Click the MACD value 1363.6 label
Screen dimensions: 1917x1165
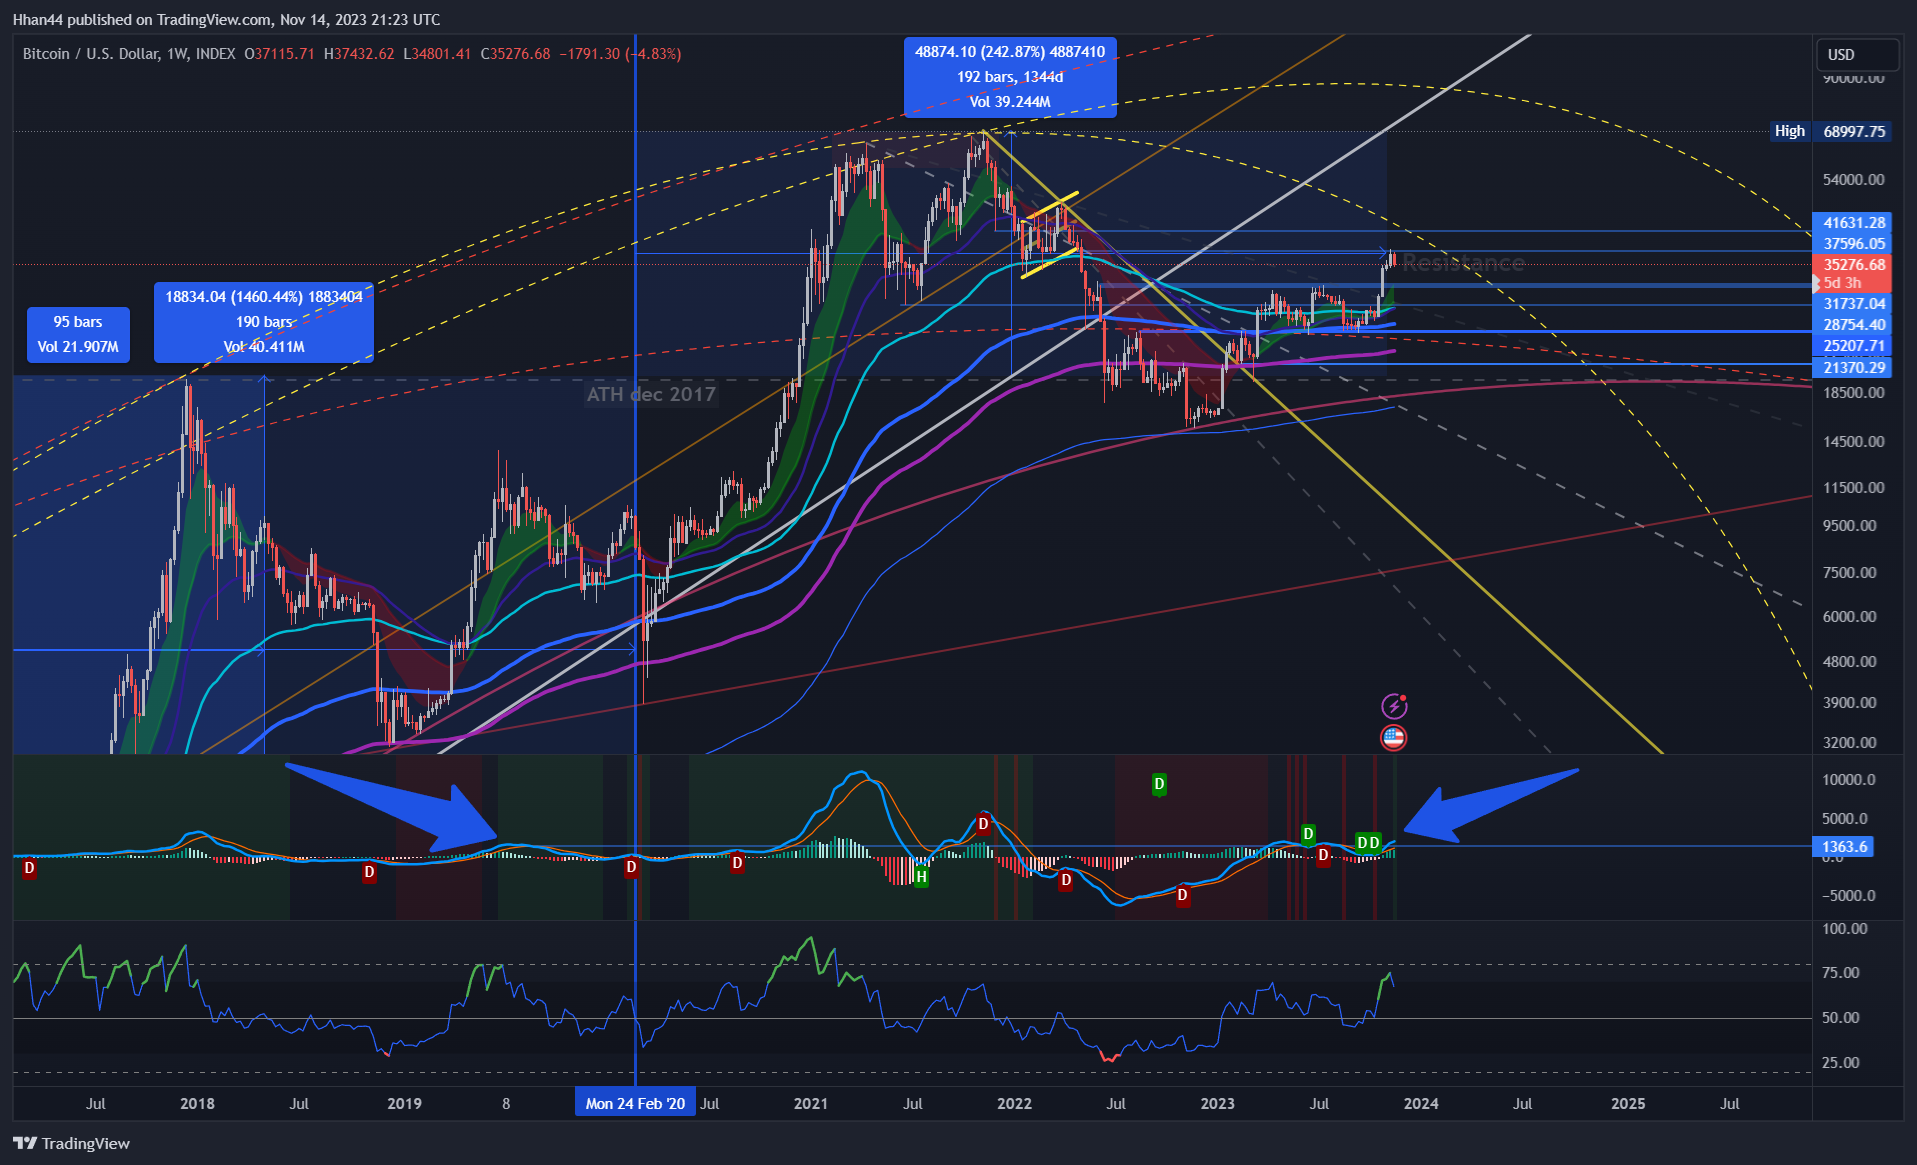[x=1843, y=847]
